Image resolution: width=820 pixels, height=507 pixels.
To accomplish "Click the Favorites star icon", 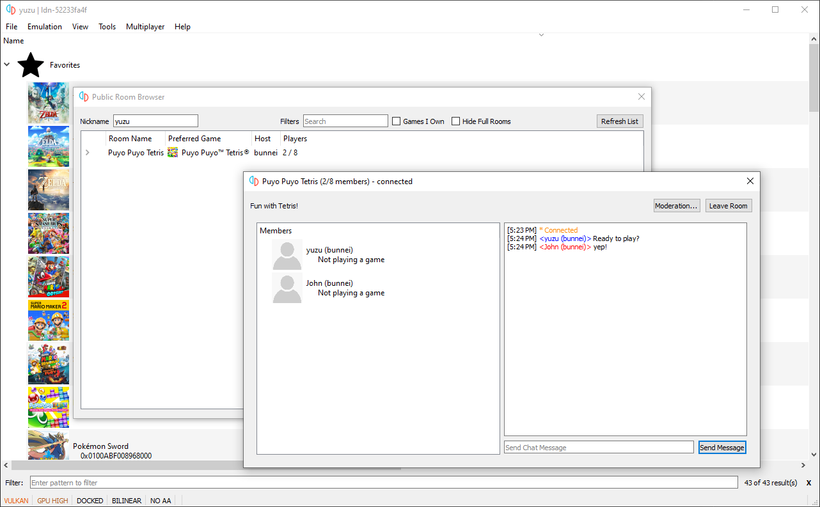I will click(x=32, y=66).
